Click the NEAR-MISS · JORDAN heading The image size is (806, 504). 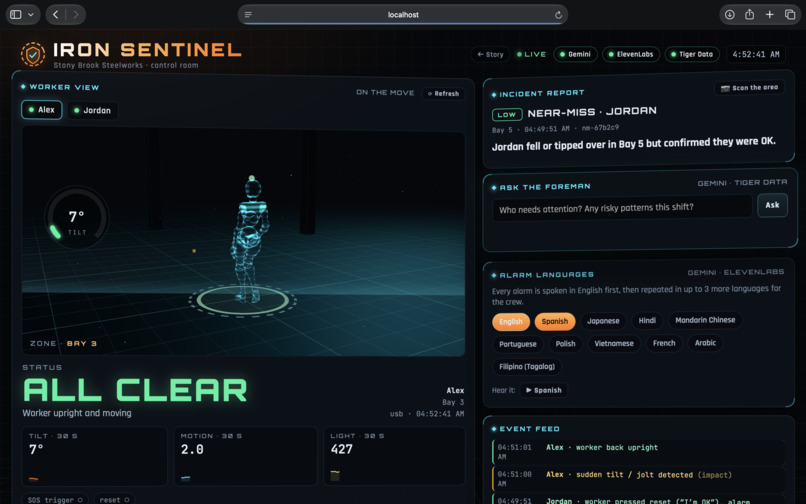[x=592, y=112]
